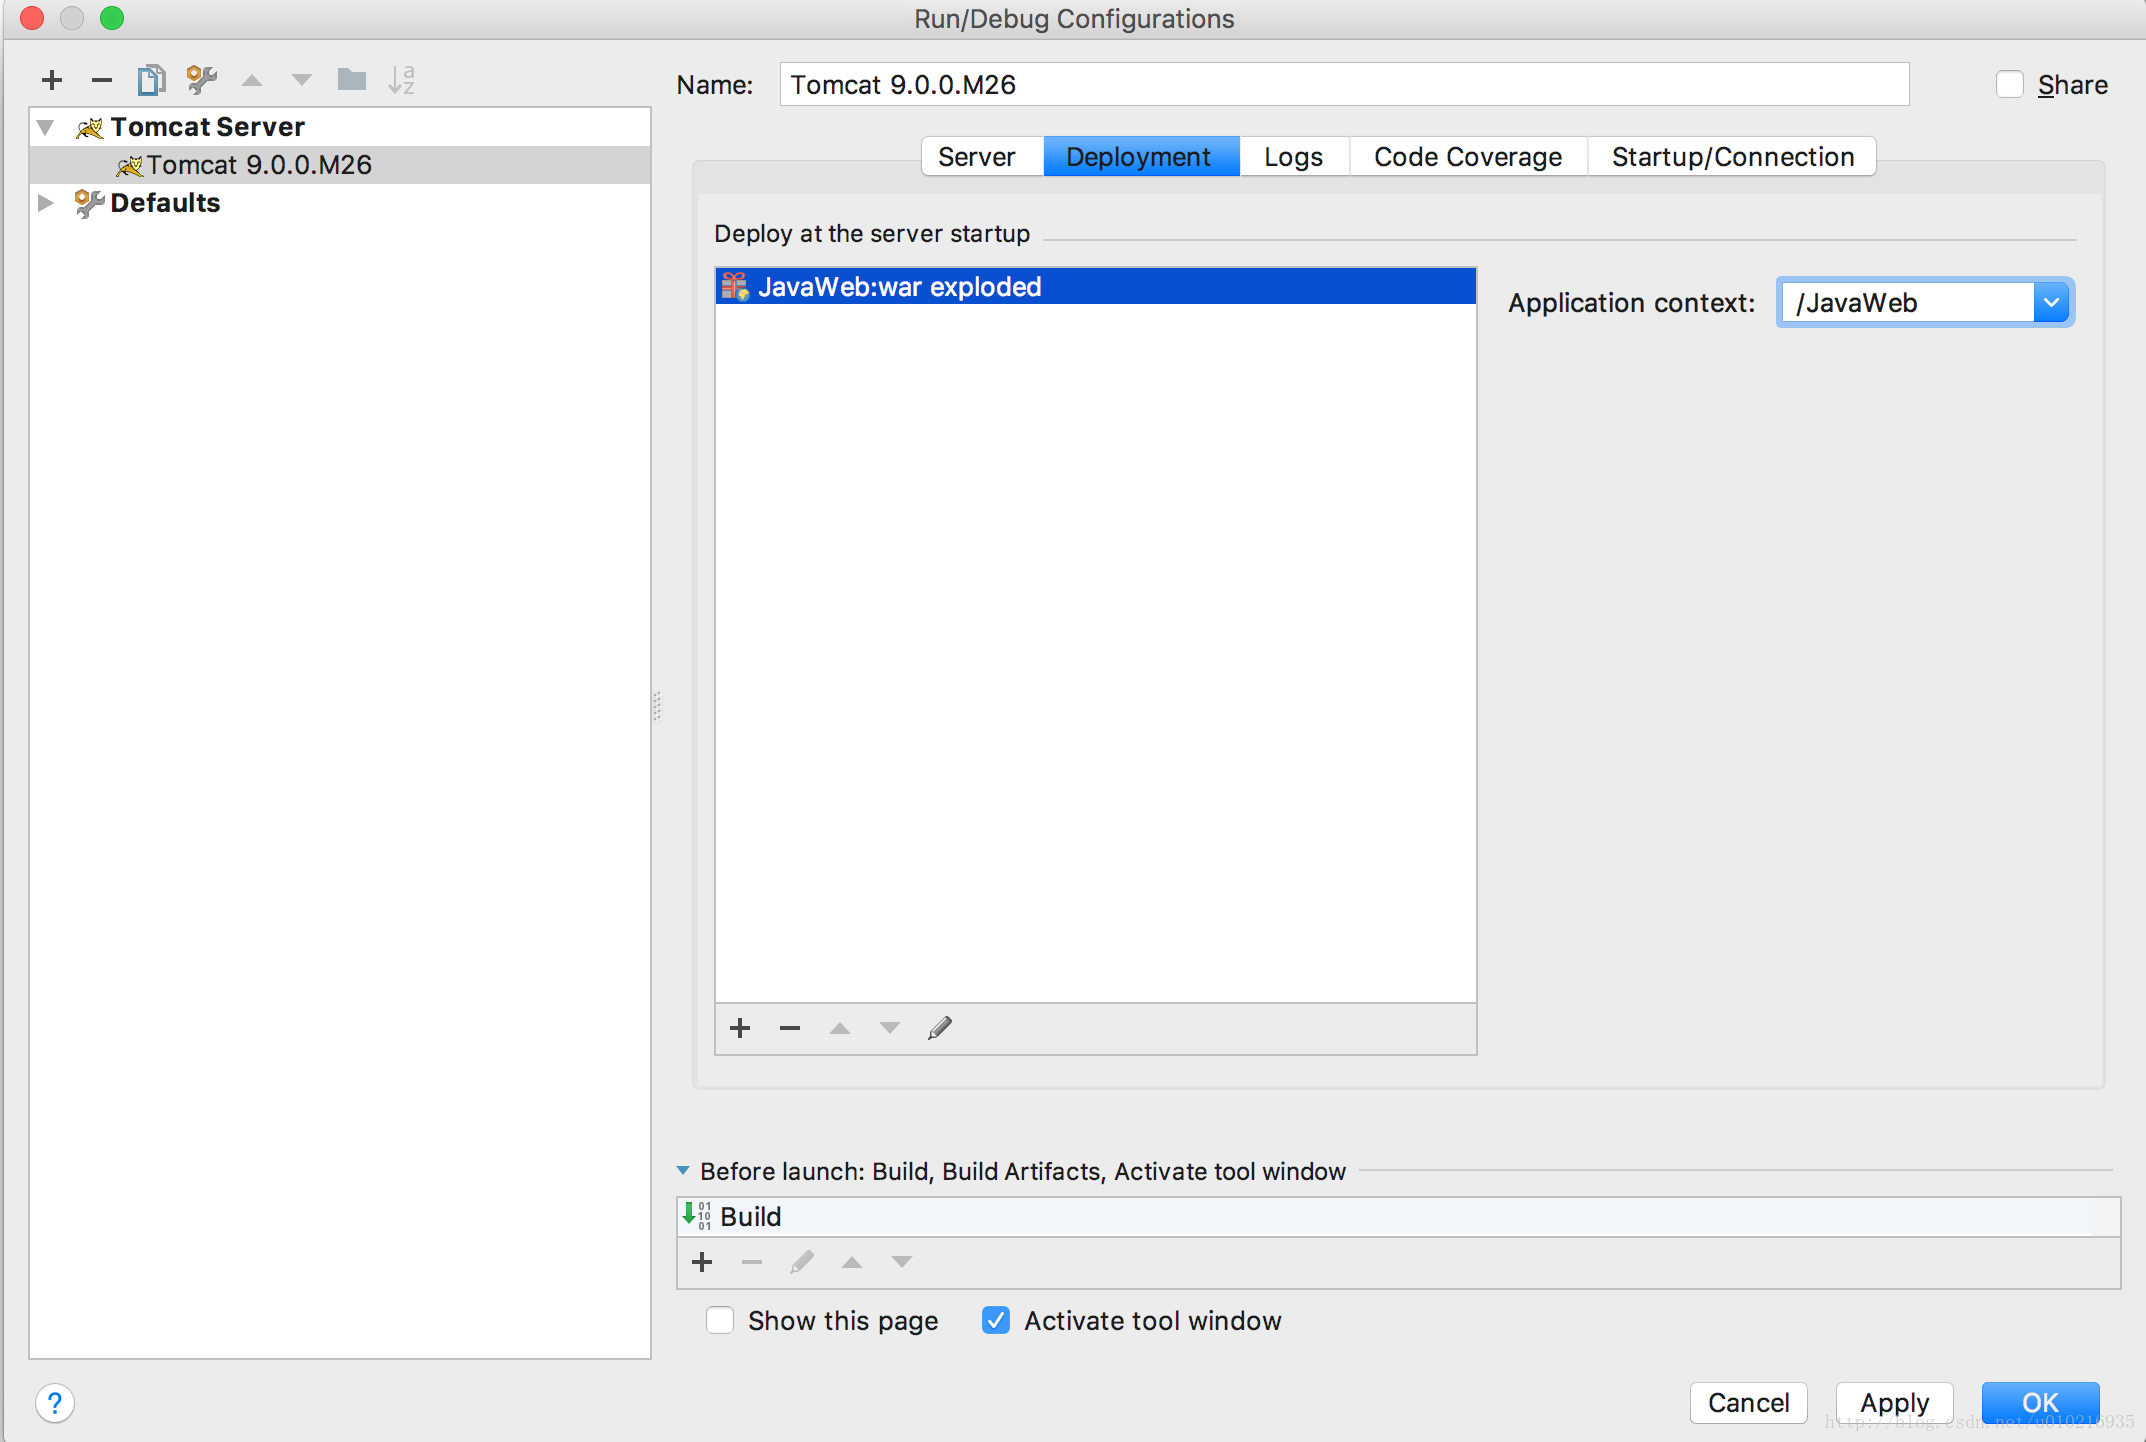Enable Show this page checkbox
This screenshot has height=1442, width=2146.
click(x=720, y=1321)
